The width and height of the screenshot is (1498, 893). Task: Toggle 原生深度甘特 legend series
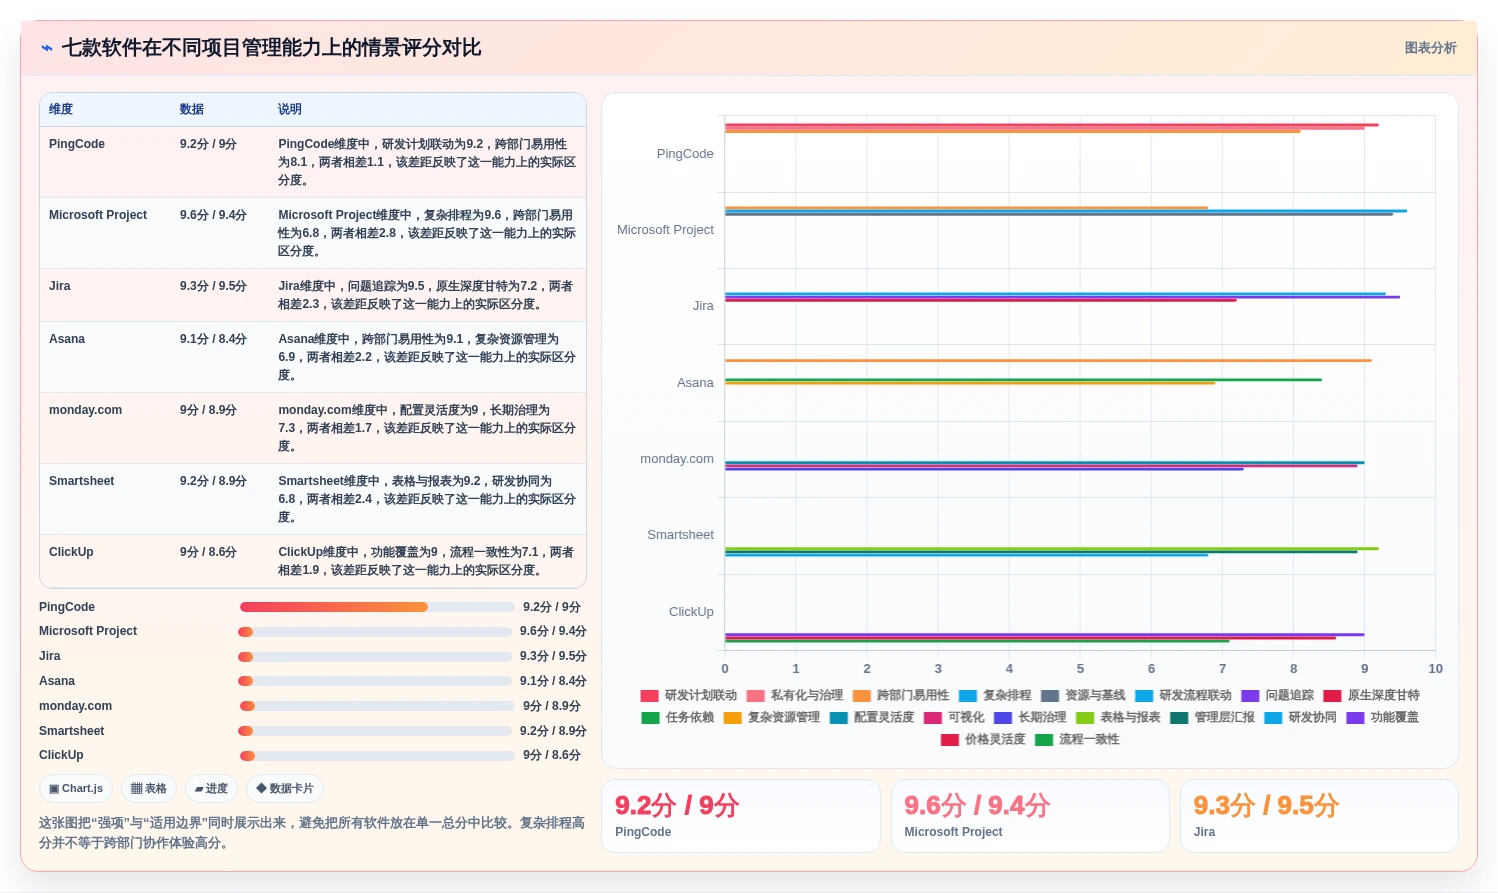(x=1371, y=695)
